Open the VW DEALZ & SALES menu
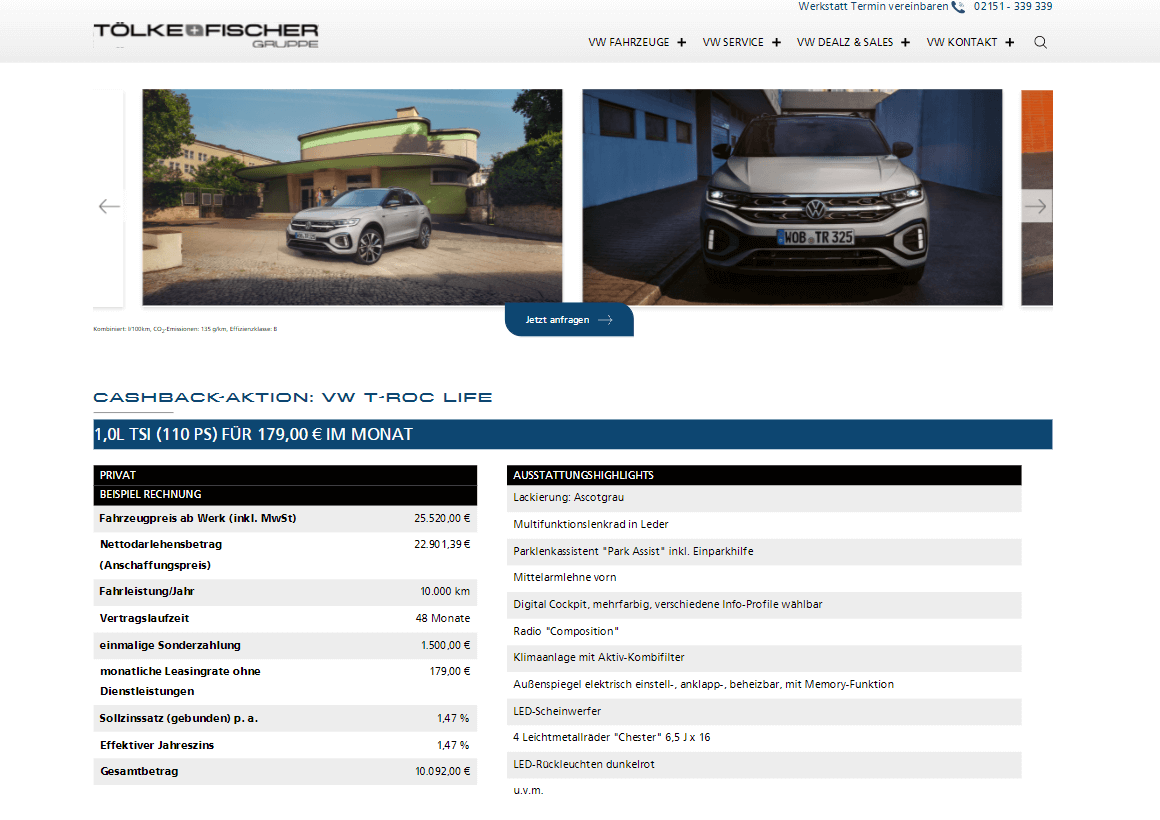 tap(845, 42)
